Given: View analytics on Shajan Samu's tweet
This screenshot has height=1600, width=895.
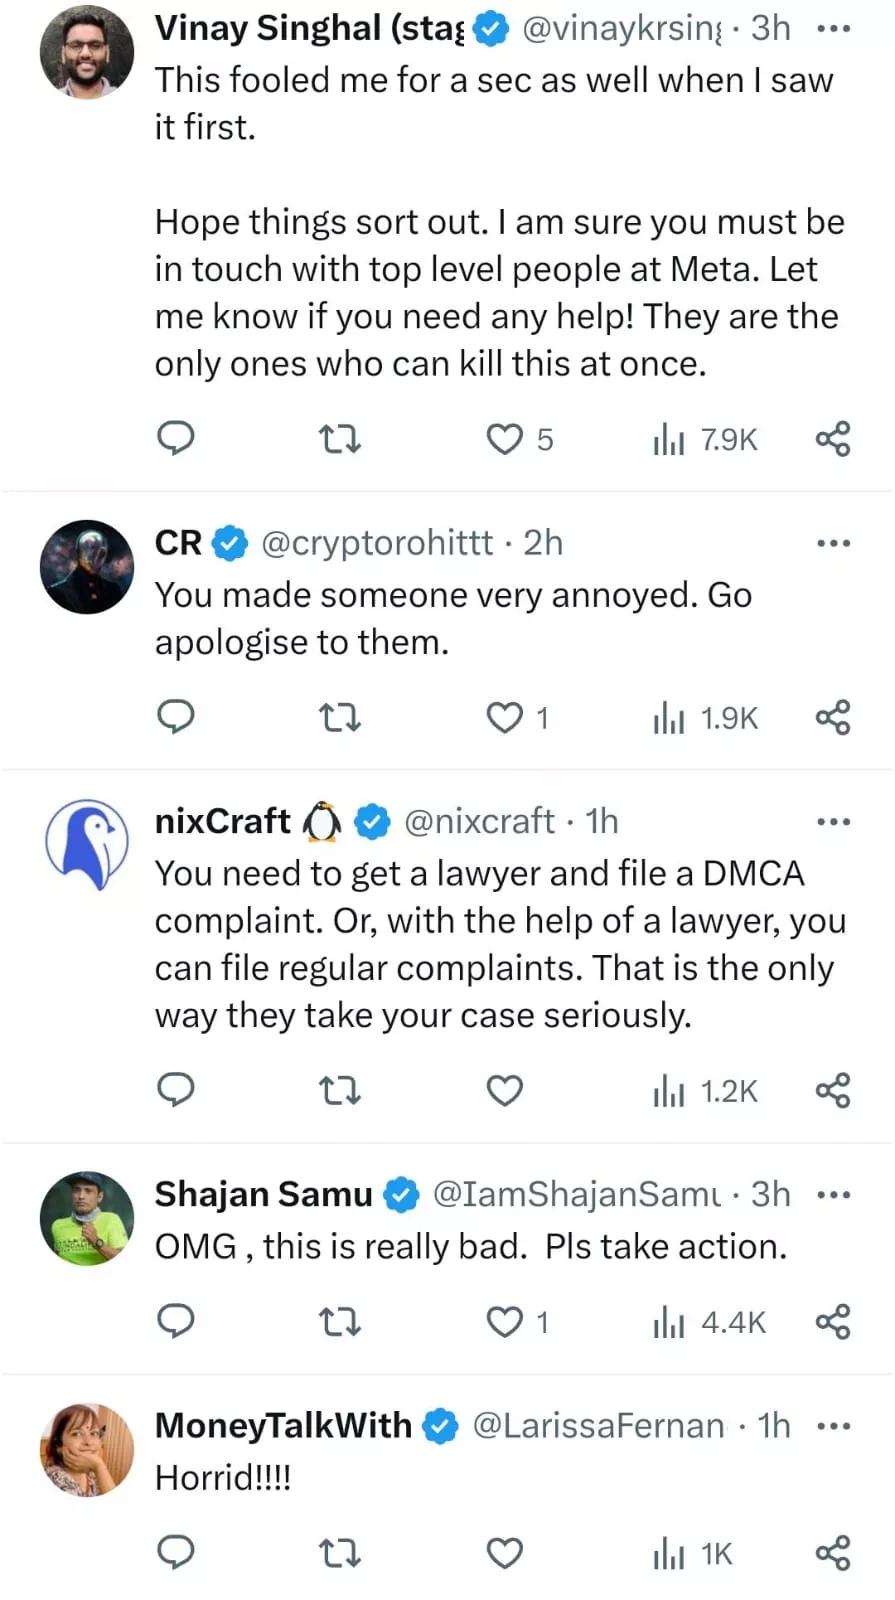Looking at the screenshot, I should (x=708, y=1322).
